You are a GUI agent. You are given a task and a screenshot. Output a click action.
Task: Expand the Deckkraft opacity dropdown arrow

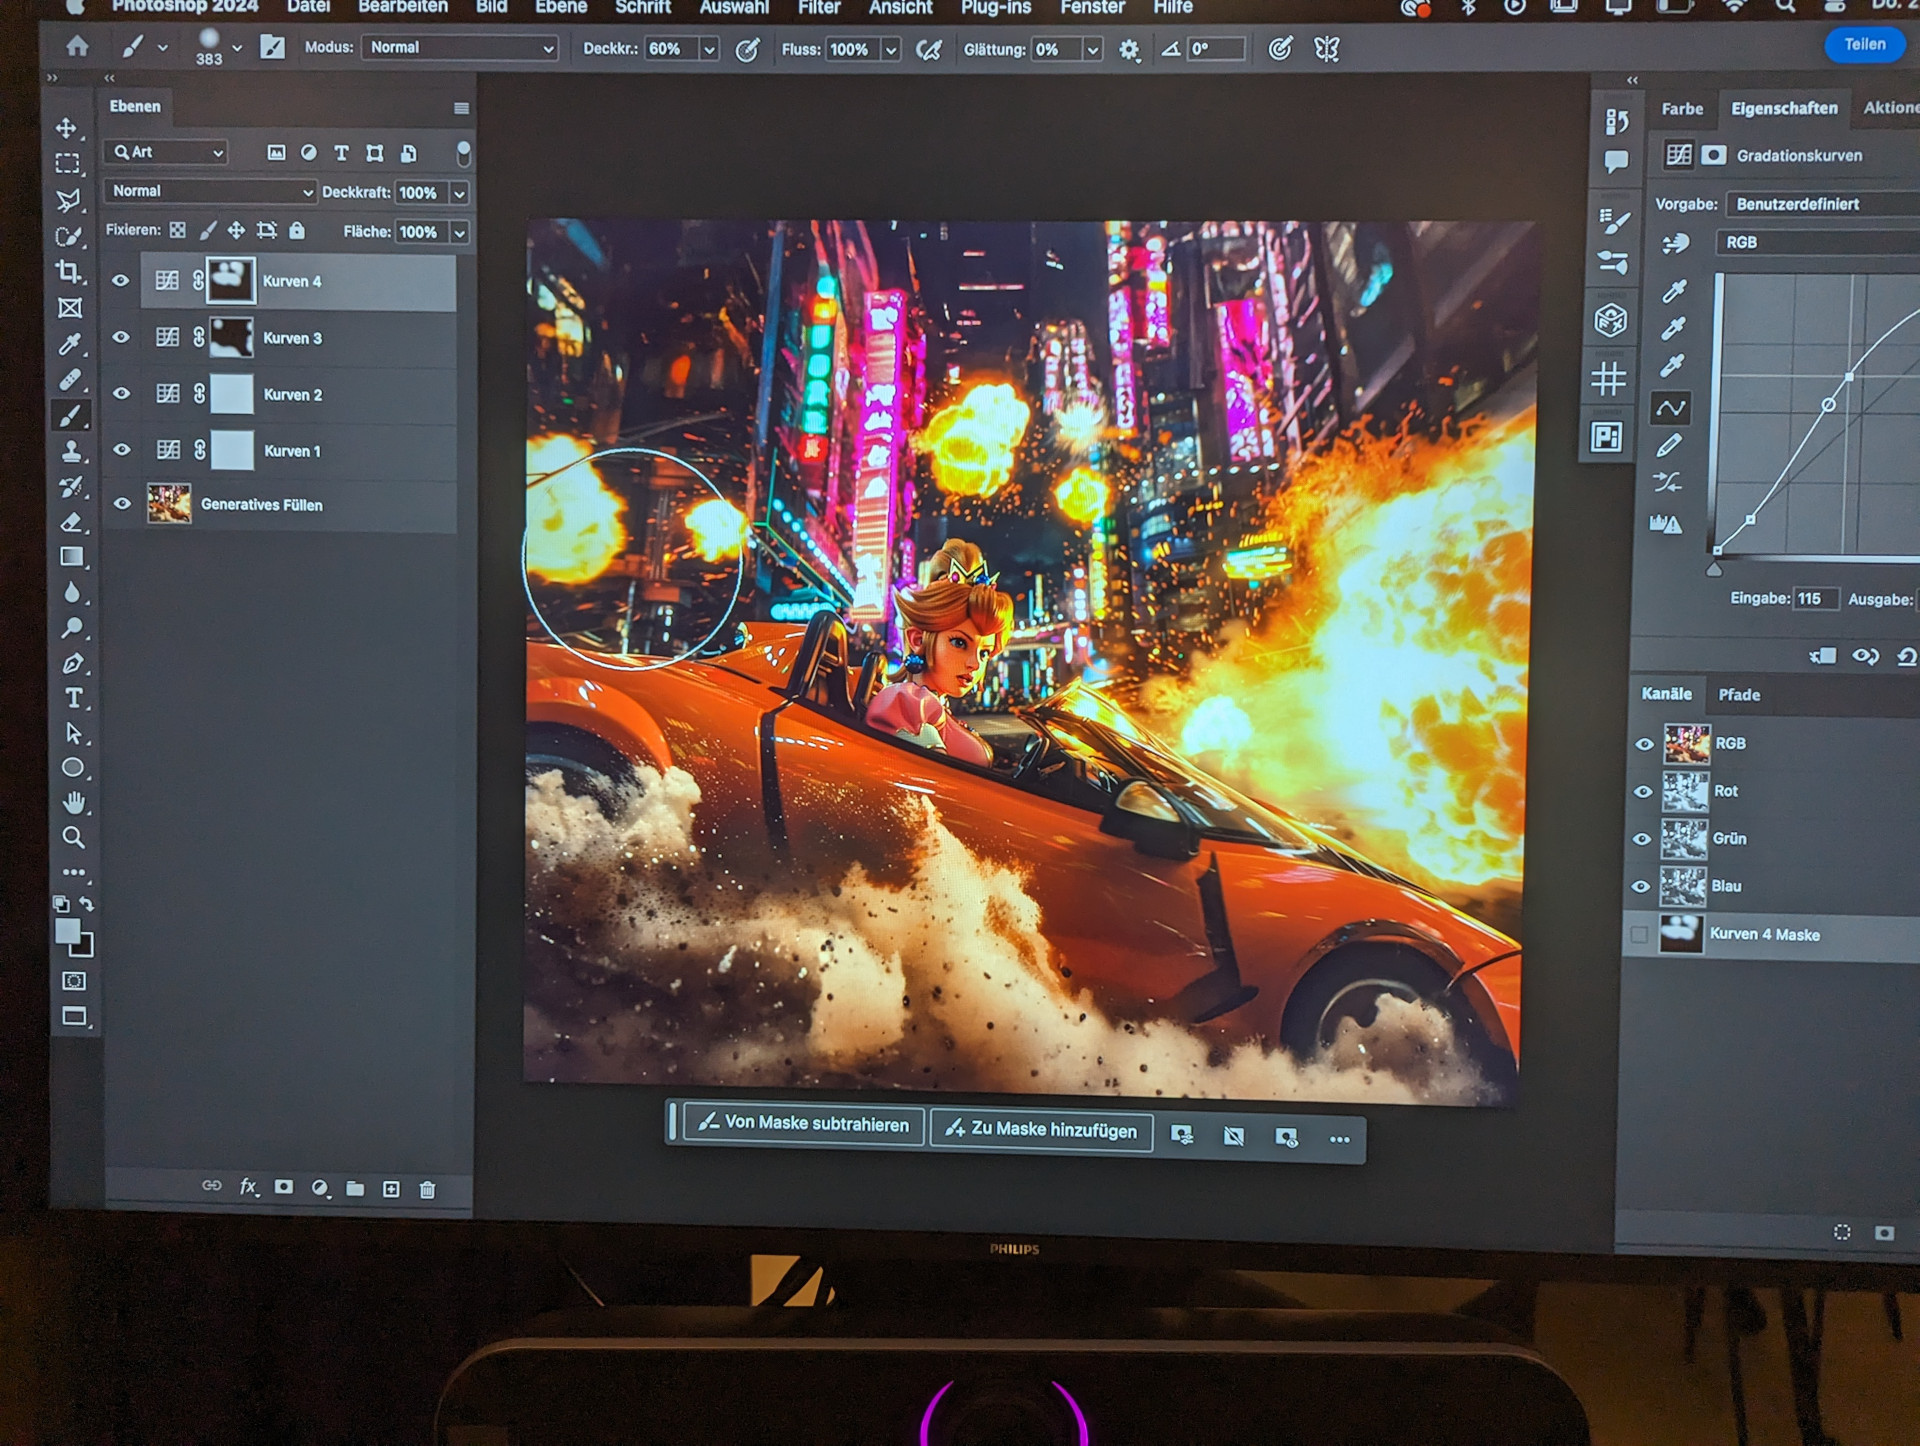click(459, 193)
